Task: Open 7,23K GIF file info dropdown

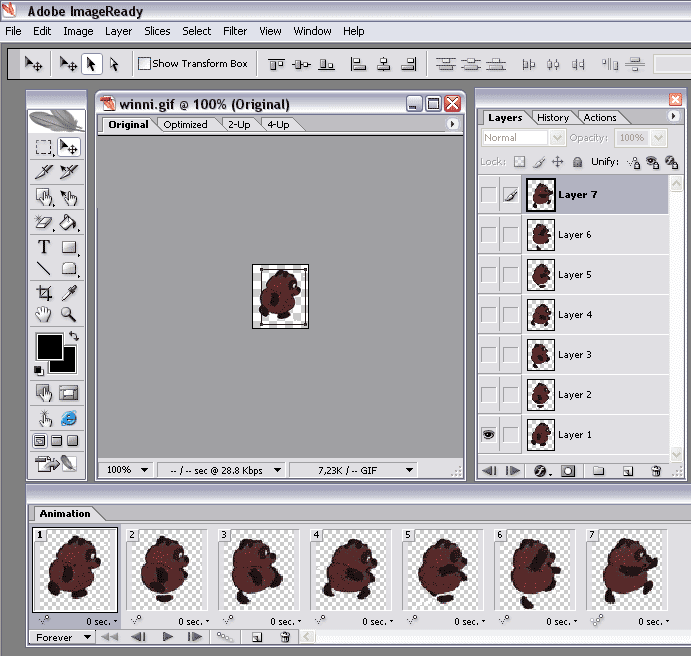Action: click(409, 470)
